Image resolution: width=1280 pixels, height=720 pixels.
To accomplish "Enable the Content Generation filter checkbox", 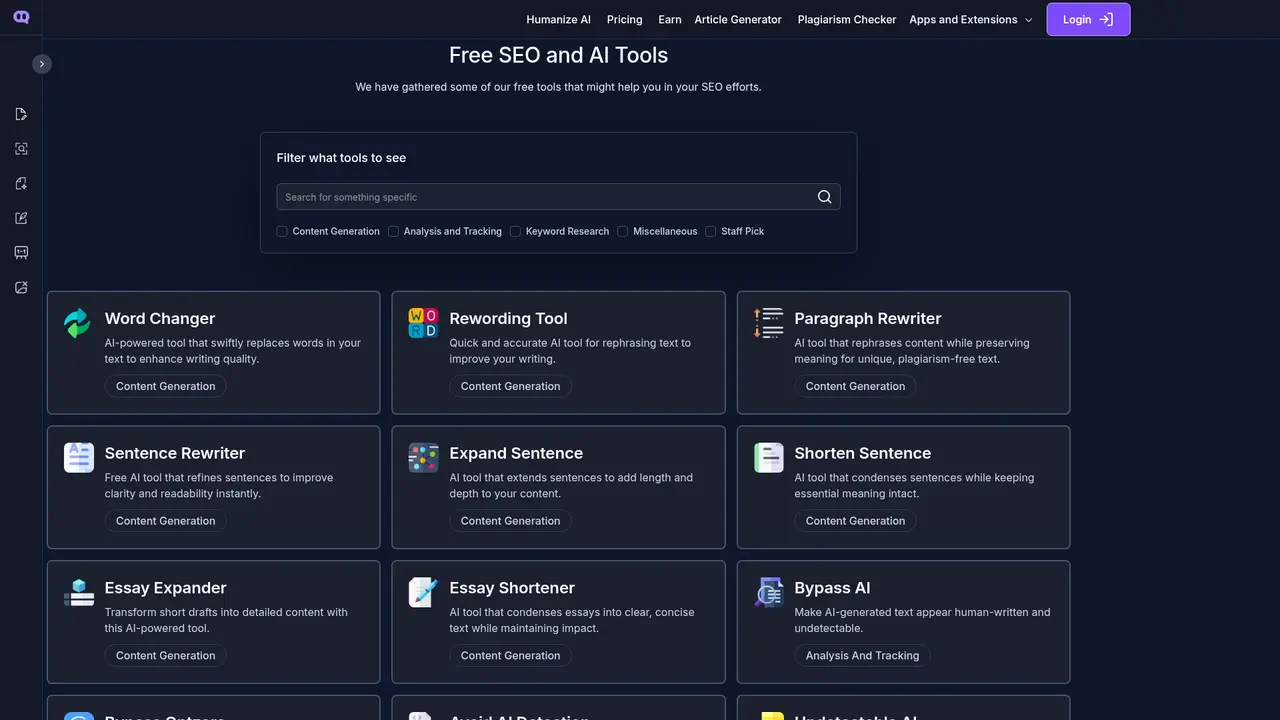I will (282, 231).
